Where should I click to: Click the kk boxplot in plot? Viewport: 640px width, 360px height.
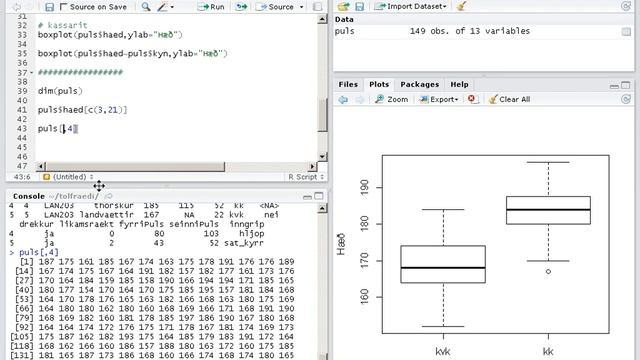tap(548, 210)
